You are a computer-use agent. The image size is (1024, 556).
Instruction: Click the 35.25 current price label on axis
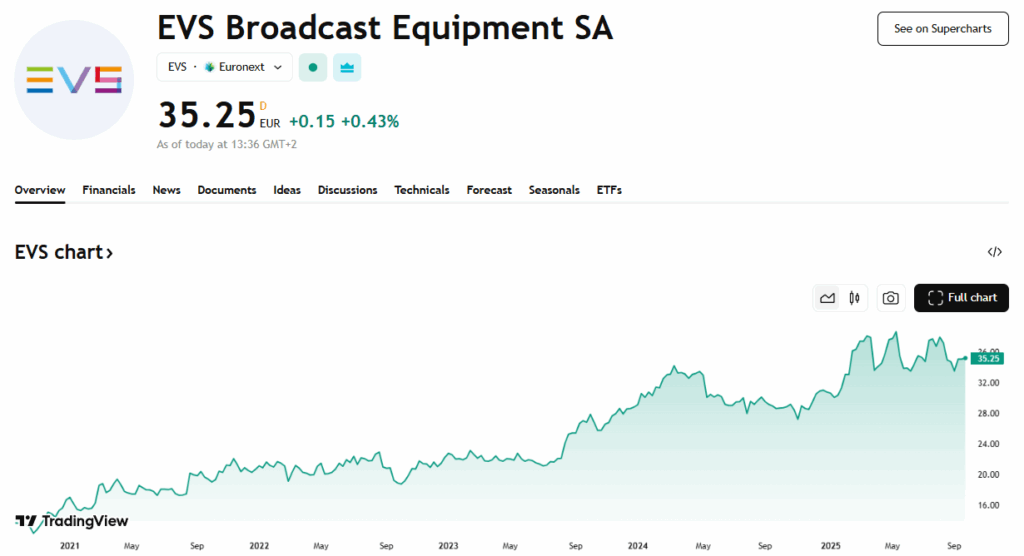[987, 359]
